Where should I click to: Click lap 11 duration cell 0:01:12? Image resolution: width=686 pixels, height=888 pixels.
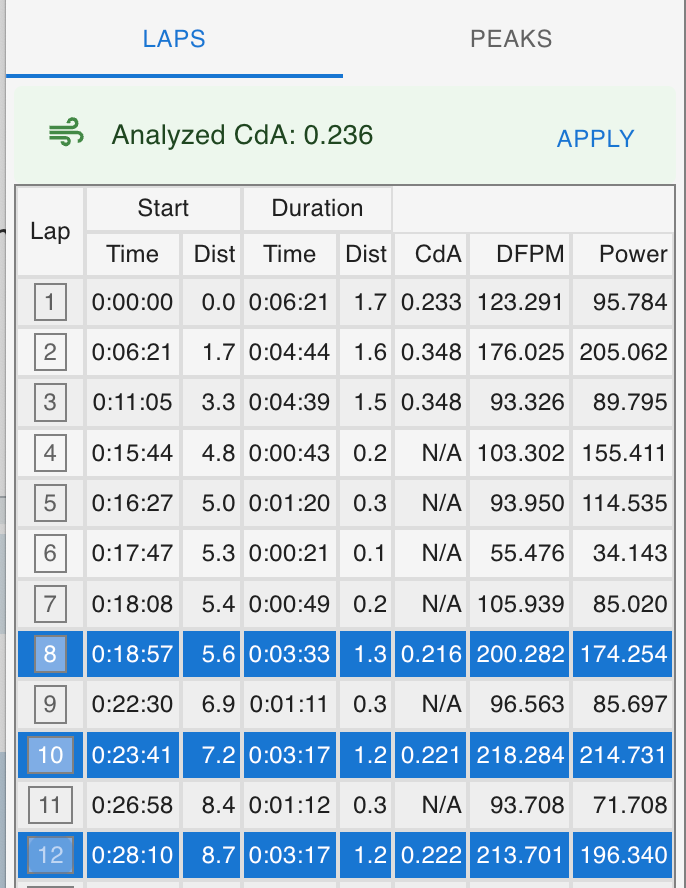pos(289,804)
